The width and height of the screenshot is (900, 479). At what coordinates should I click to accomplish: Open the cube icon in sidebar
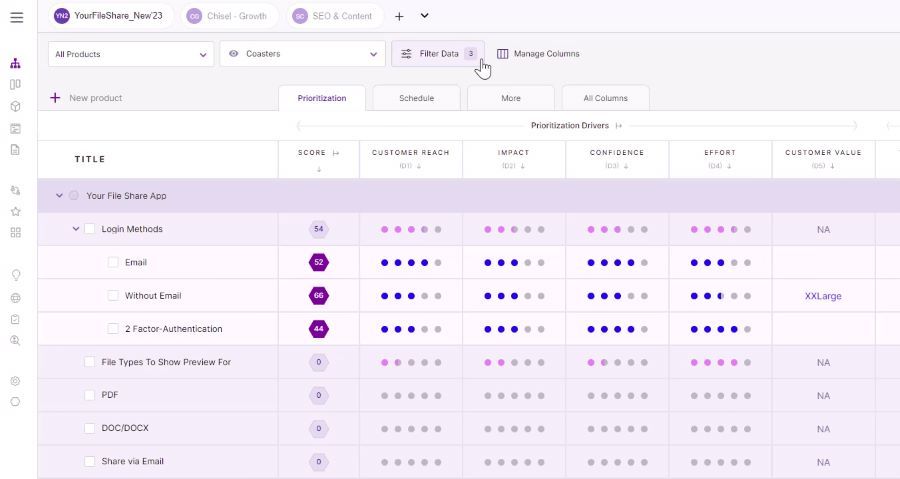pos(15,106)
